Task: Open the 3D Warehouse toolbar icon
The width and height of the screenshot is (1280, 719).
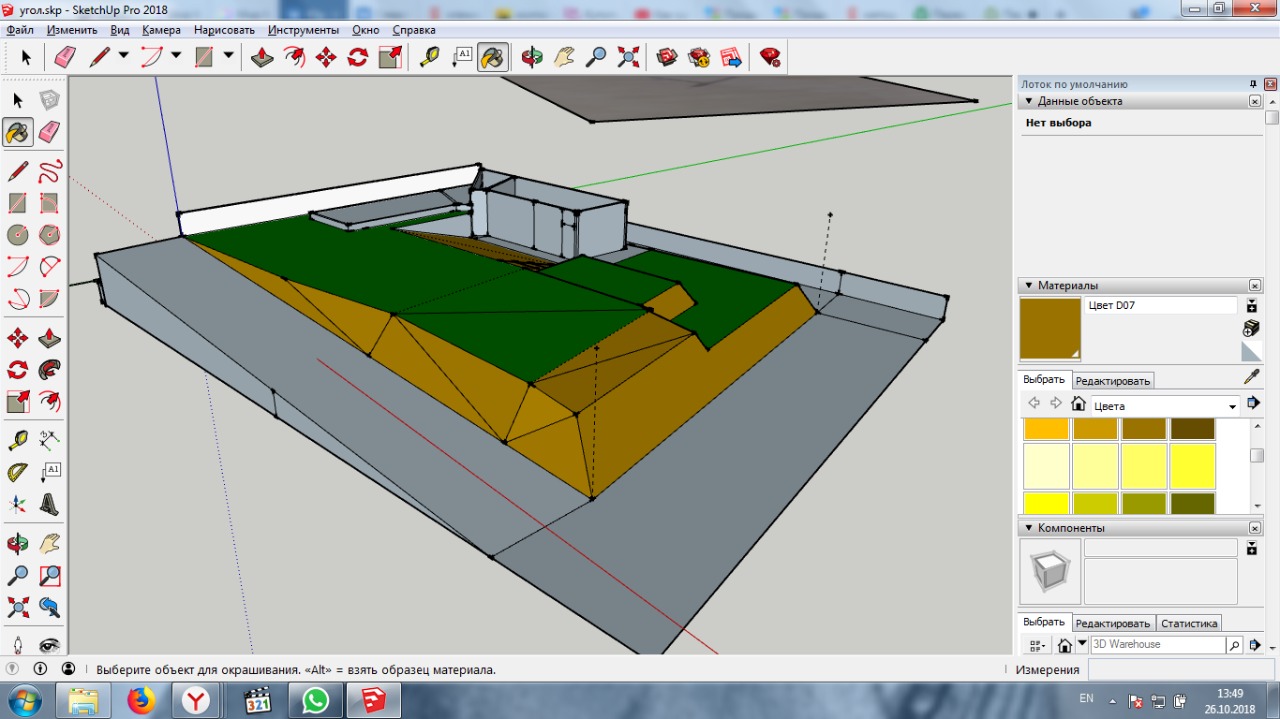Action: click(x=667, y=57)
